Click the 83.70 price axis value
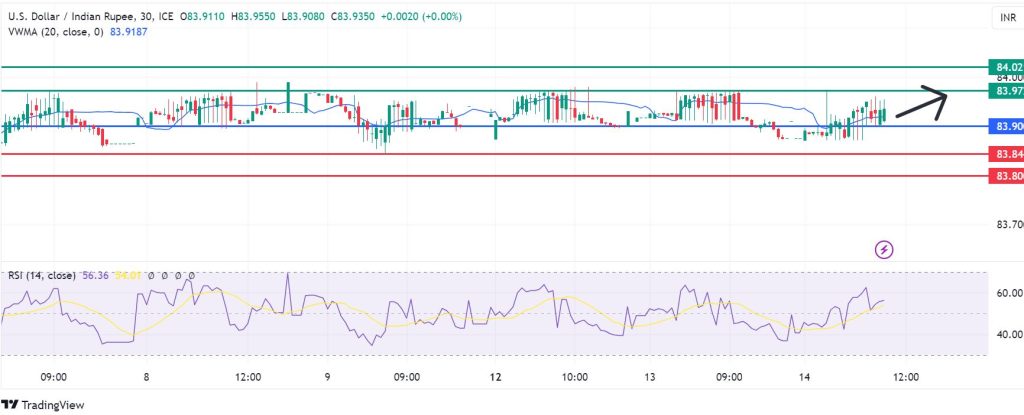The image size is (1024, 415). (1010, 225)
